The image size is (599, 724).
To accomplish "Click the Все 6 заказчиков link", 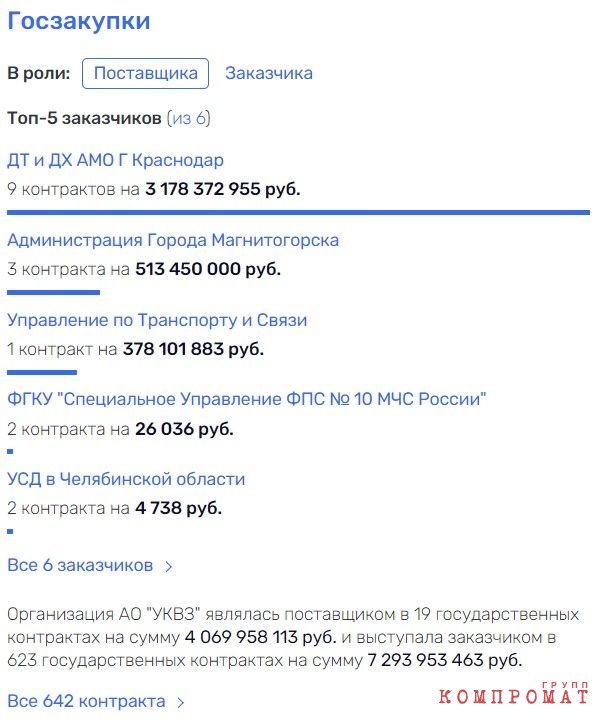I will pos(80,565).
